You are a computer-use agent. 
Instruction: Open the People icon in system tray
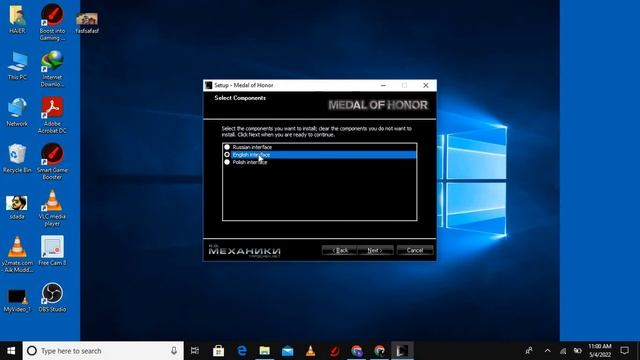(529, 351)
